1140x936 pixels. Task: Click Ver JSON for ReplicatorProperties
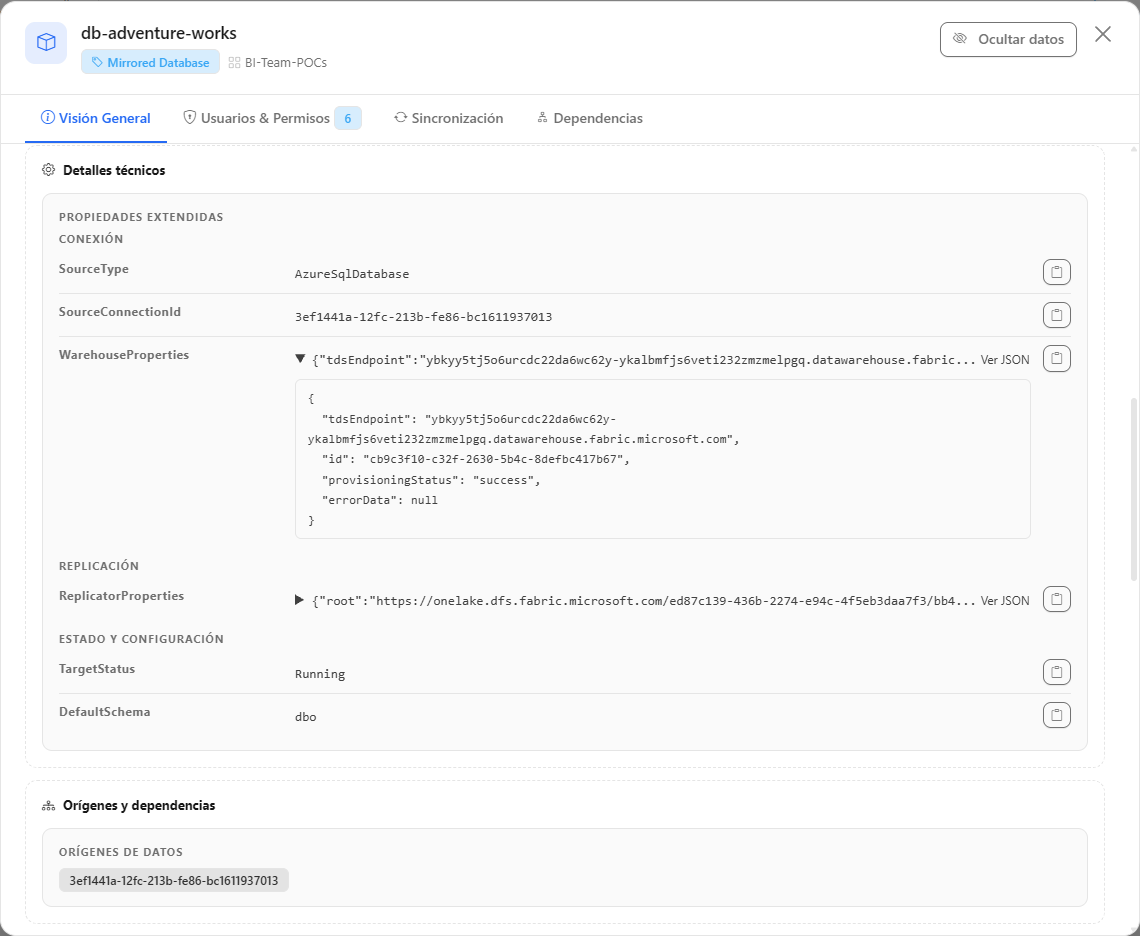pos(1005,601)
